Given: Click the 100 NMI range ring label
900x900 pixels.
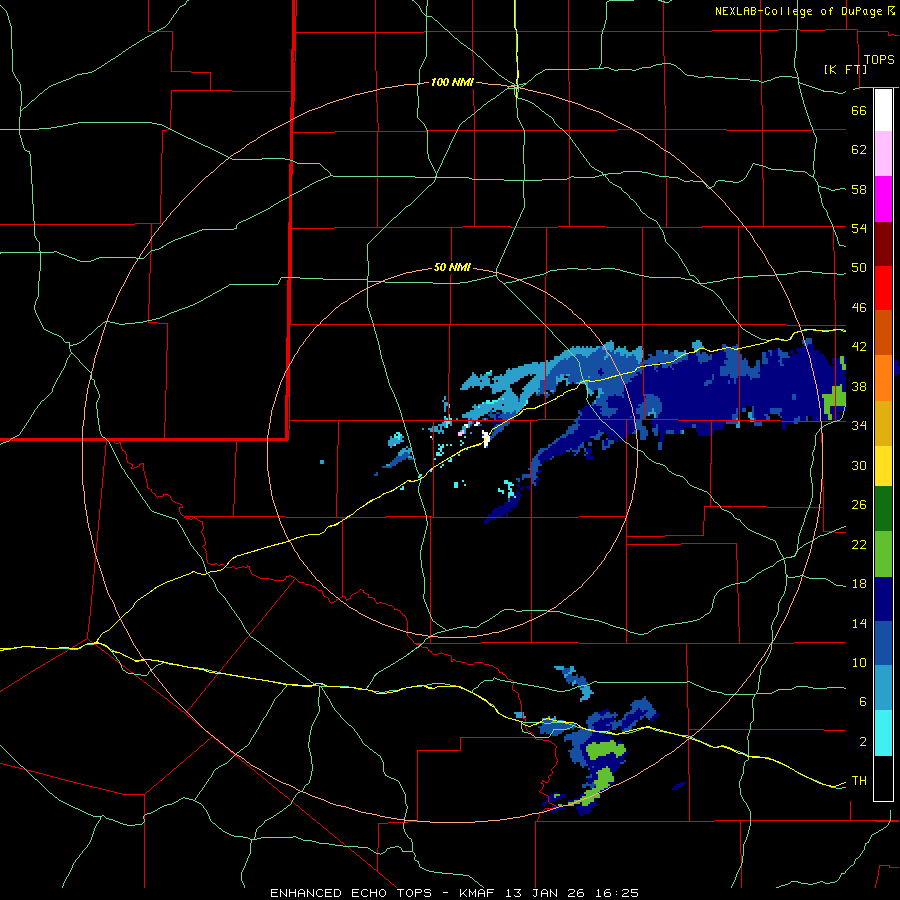Looking at the screenshot, I should click(x=452, y=83).
